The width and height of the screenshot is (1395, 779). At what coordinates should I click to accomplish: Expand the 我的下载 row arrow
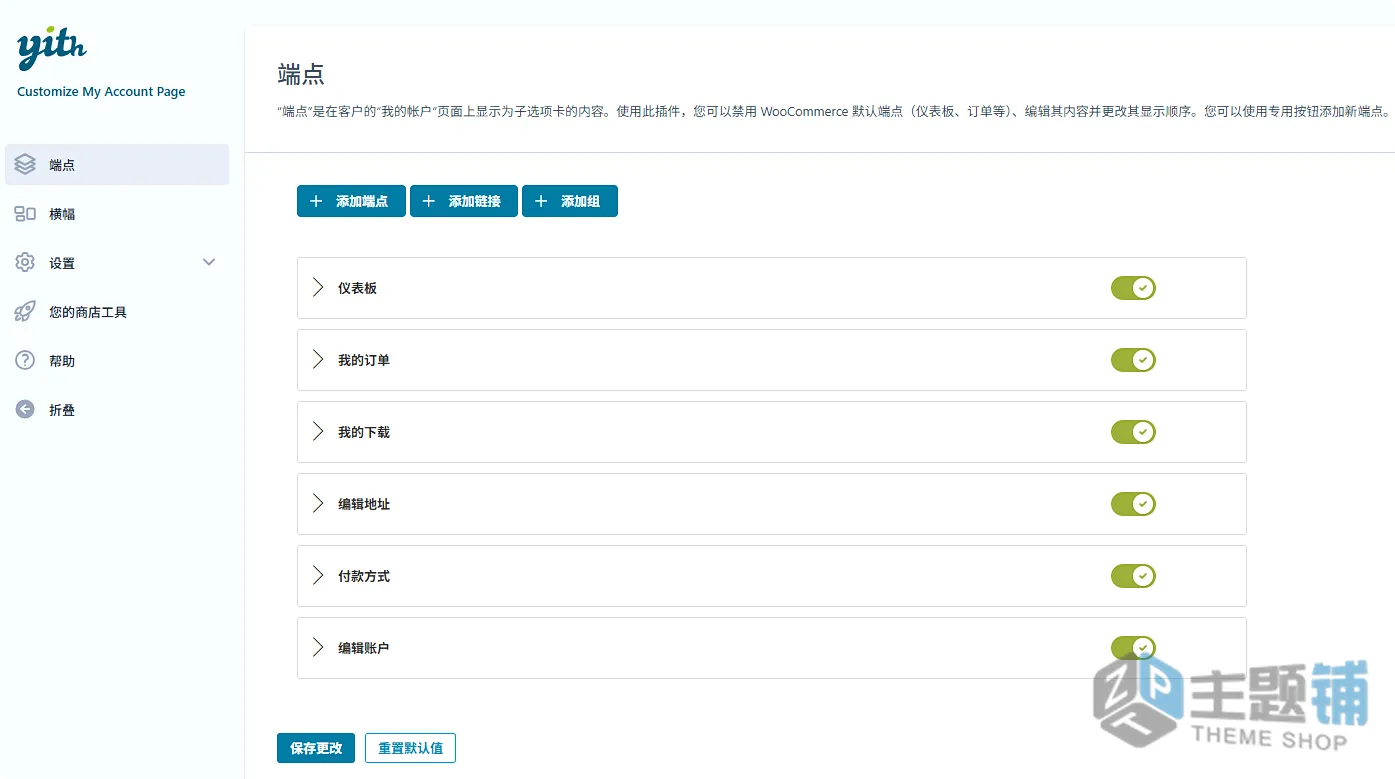pyautogui.click(x=318, y=432)
